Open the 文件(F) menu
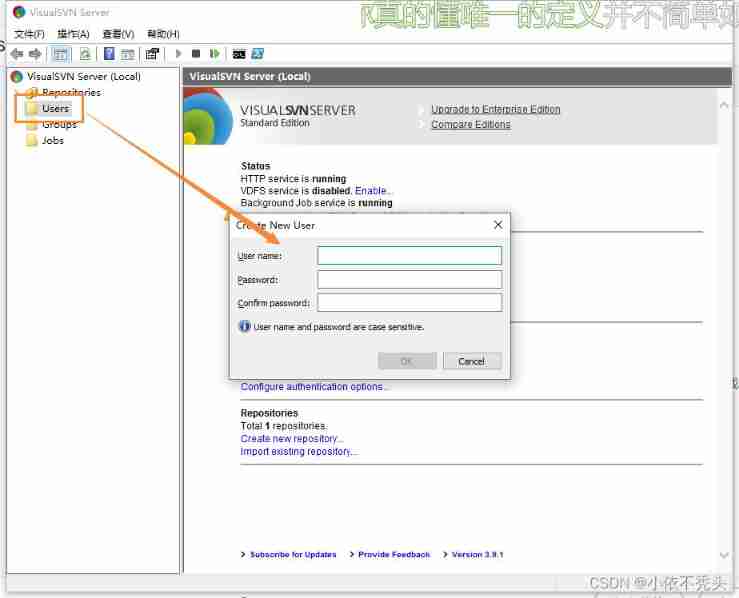This screenshot has width=739, height=598. 29,34
